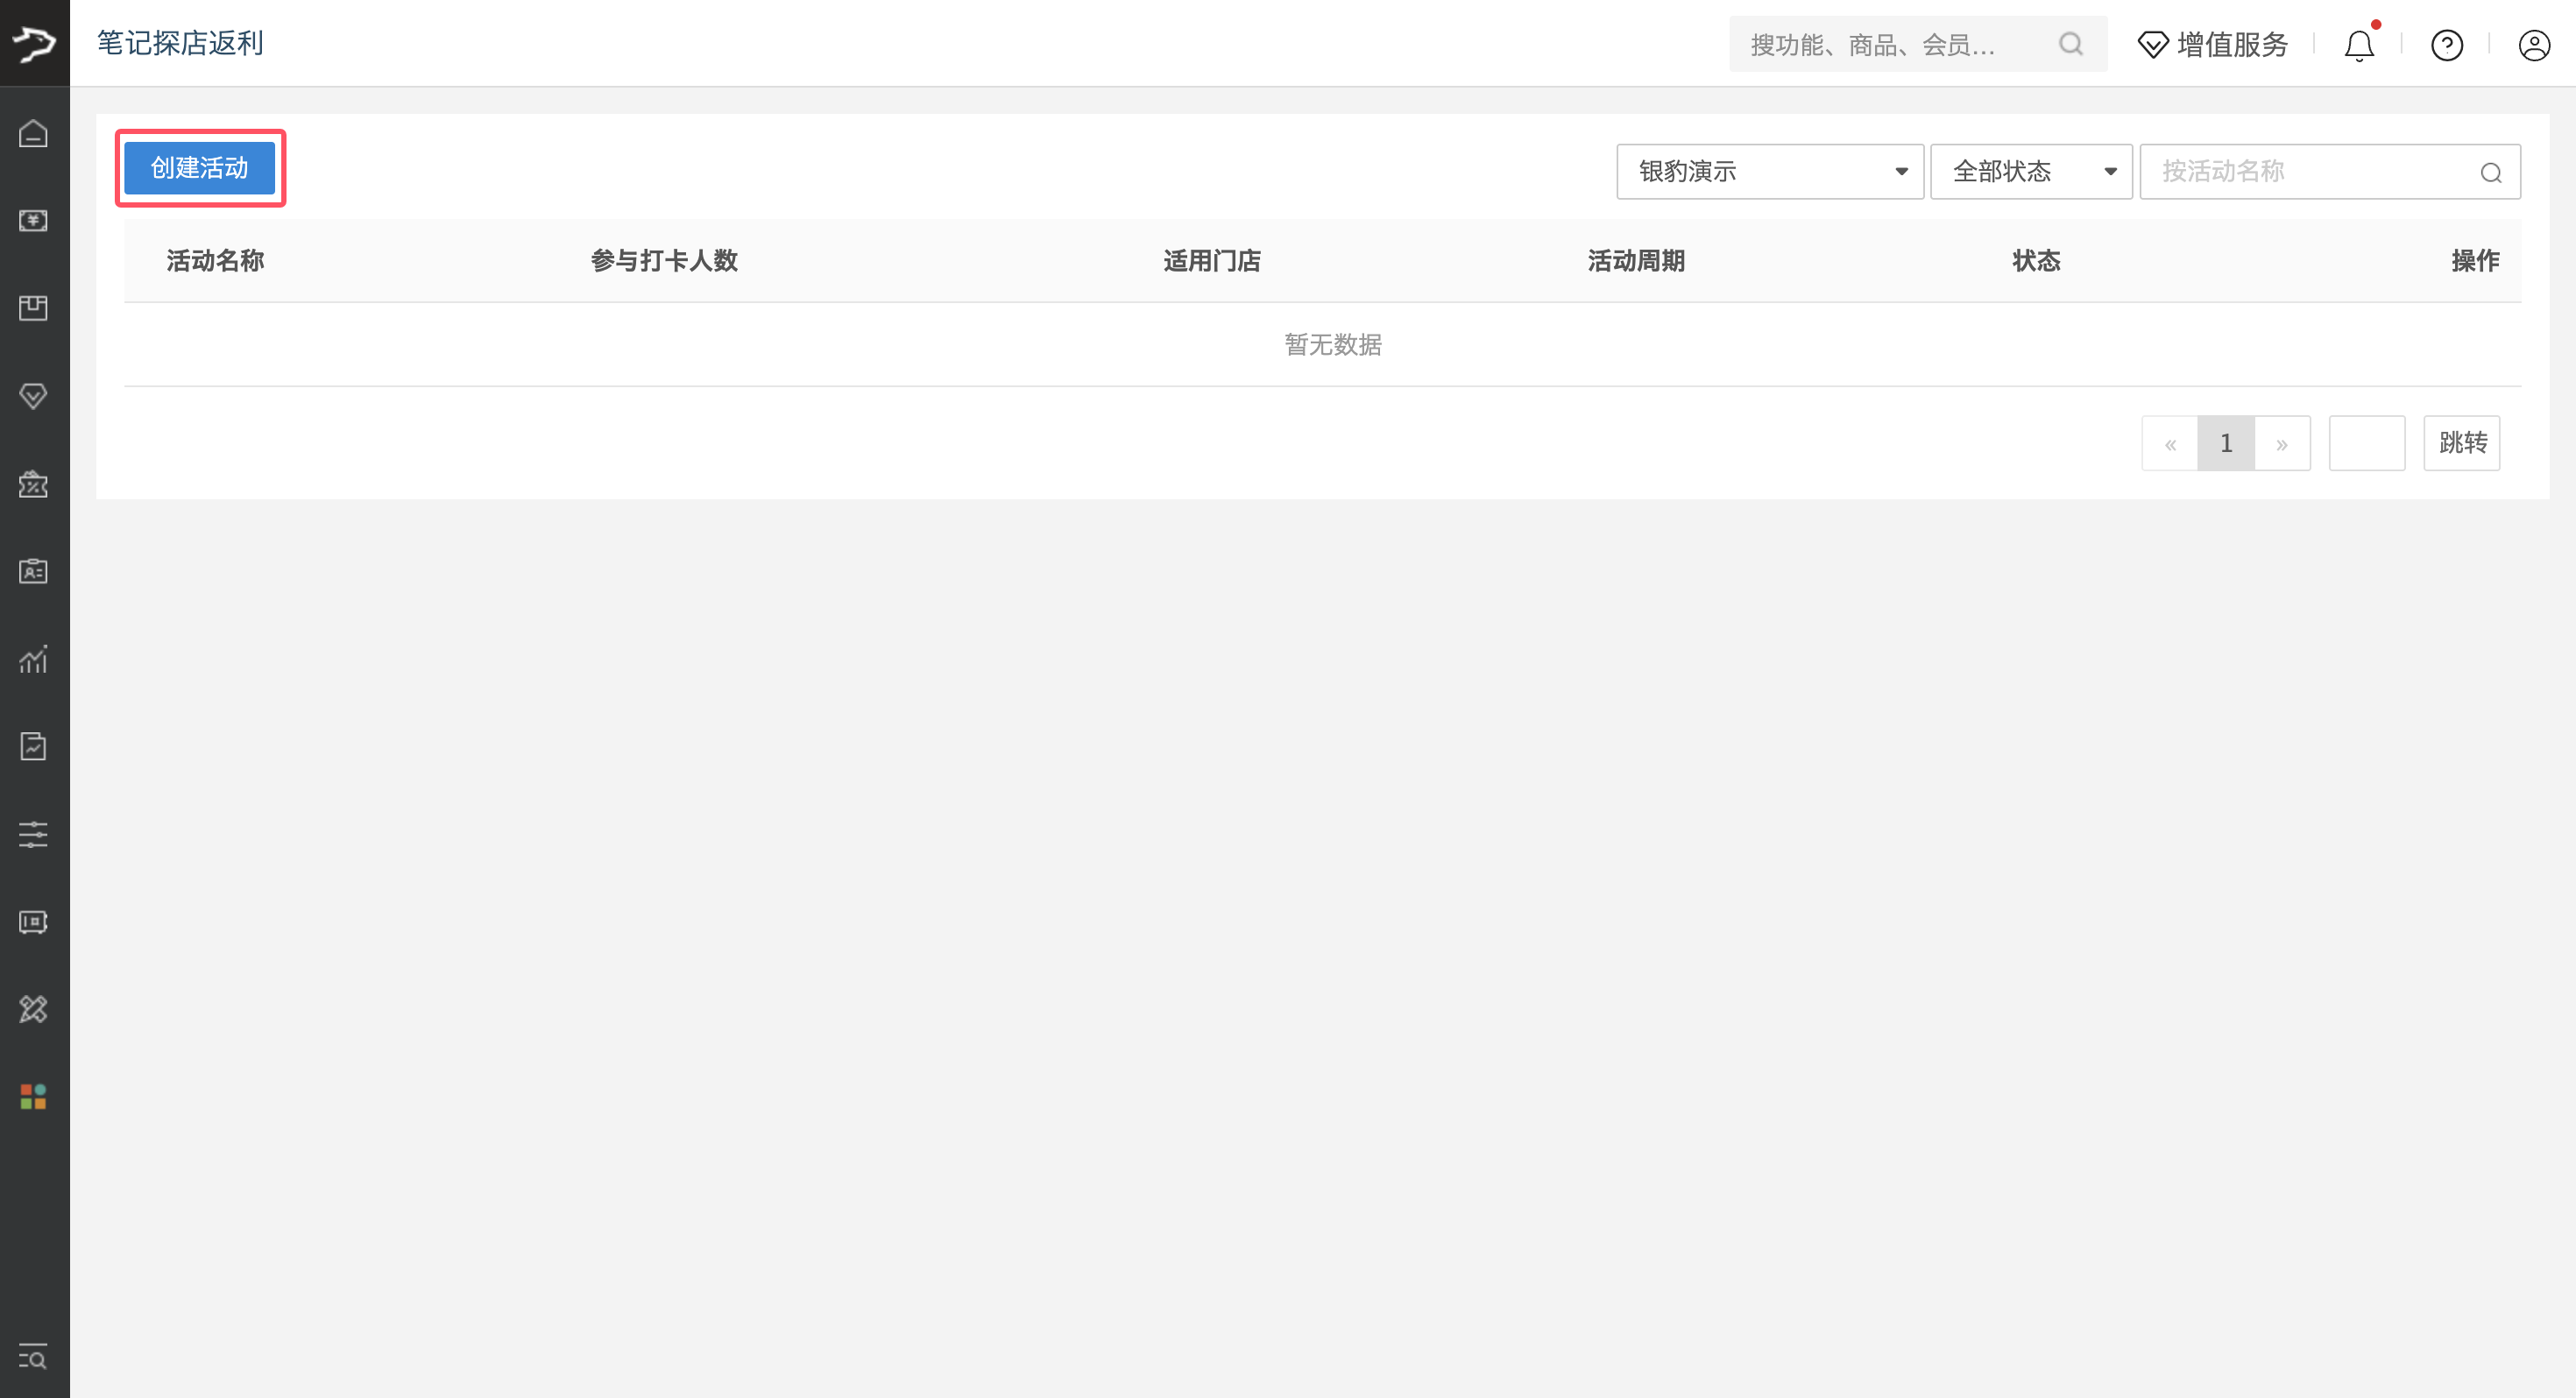
Task: Focus the 按活动名称 search field
Action: (2329, 172)
